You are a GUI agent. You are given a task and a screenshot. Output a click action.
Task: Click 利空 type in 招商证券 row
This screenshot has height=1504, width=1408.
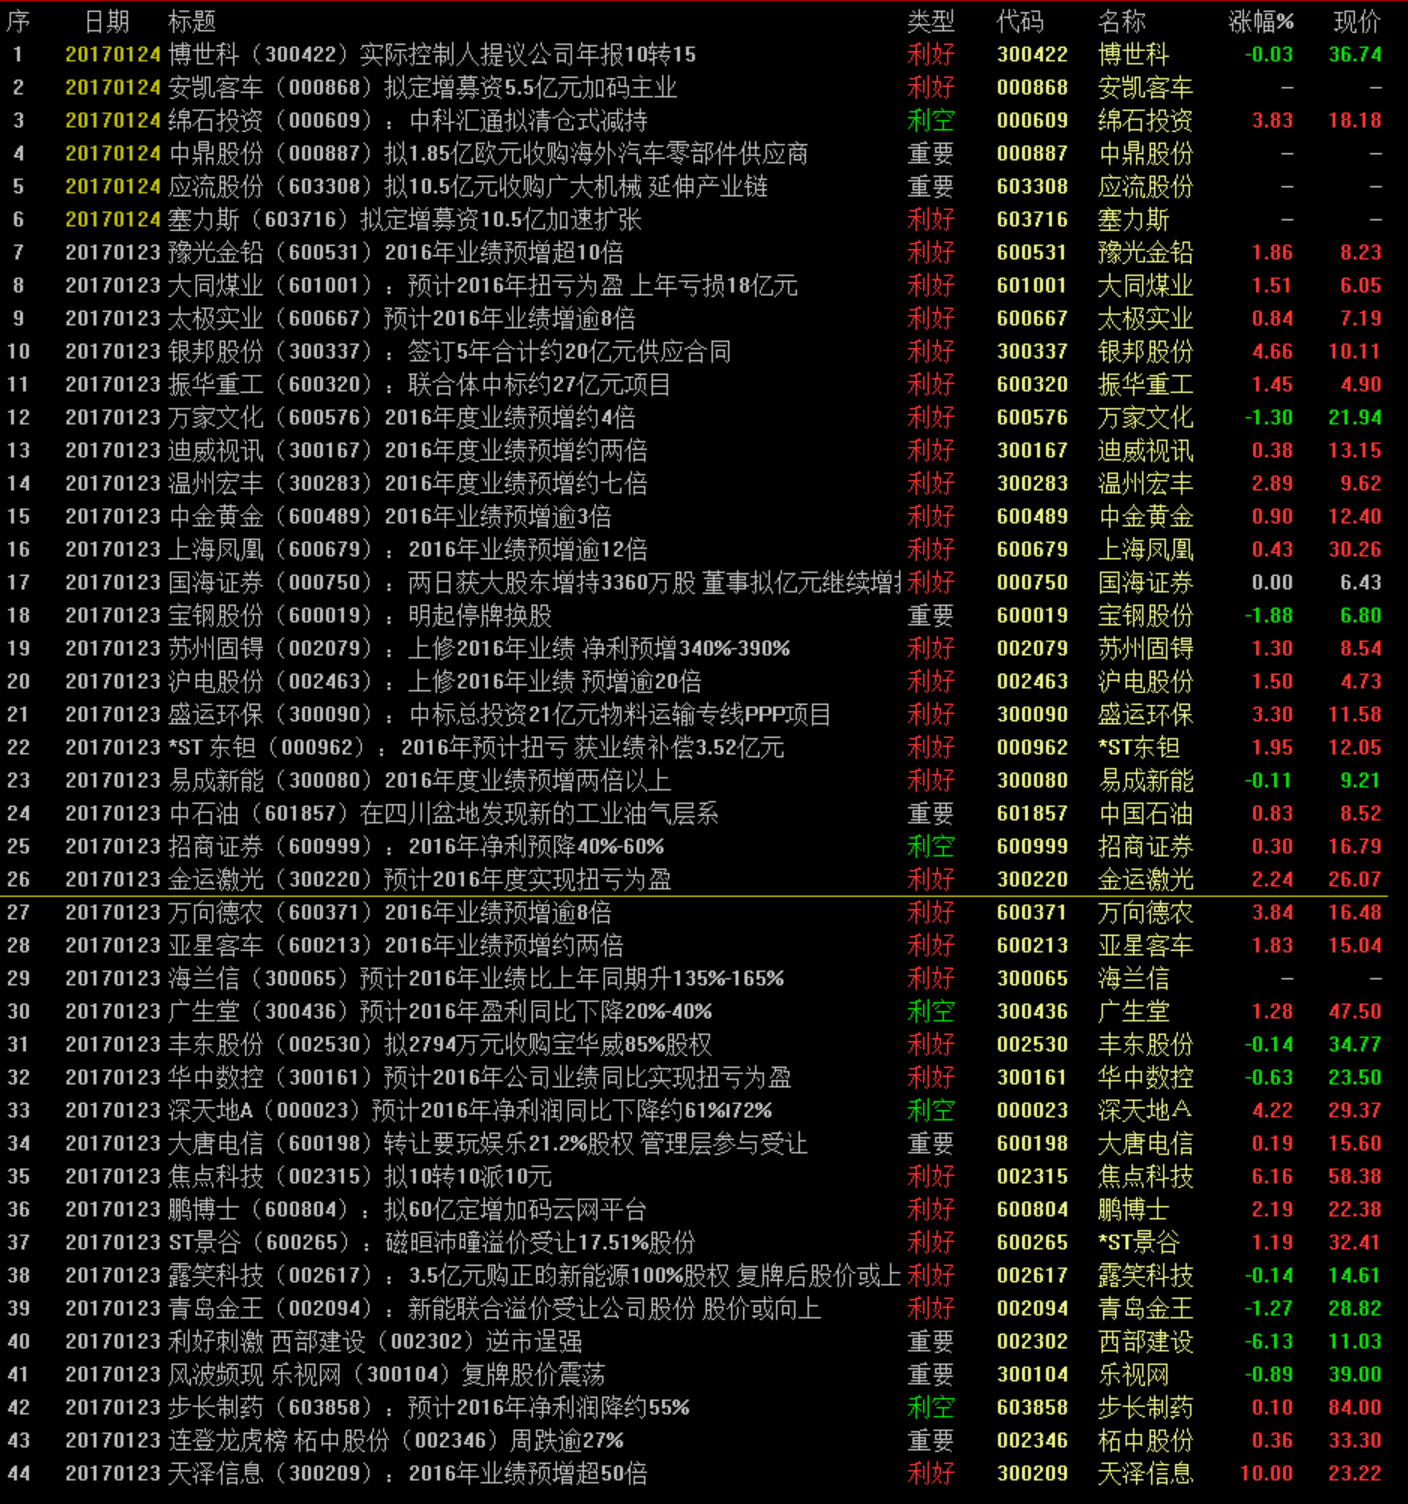[x=930, y=846]
